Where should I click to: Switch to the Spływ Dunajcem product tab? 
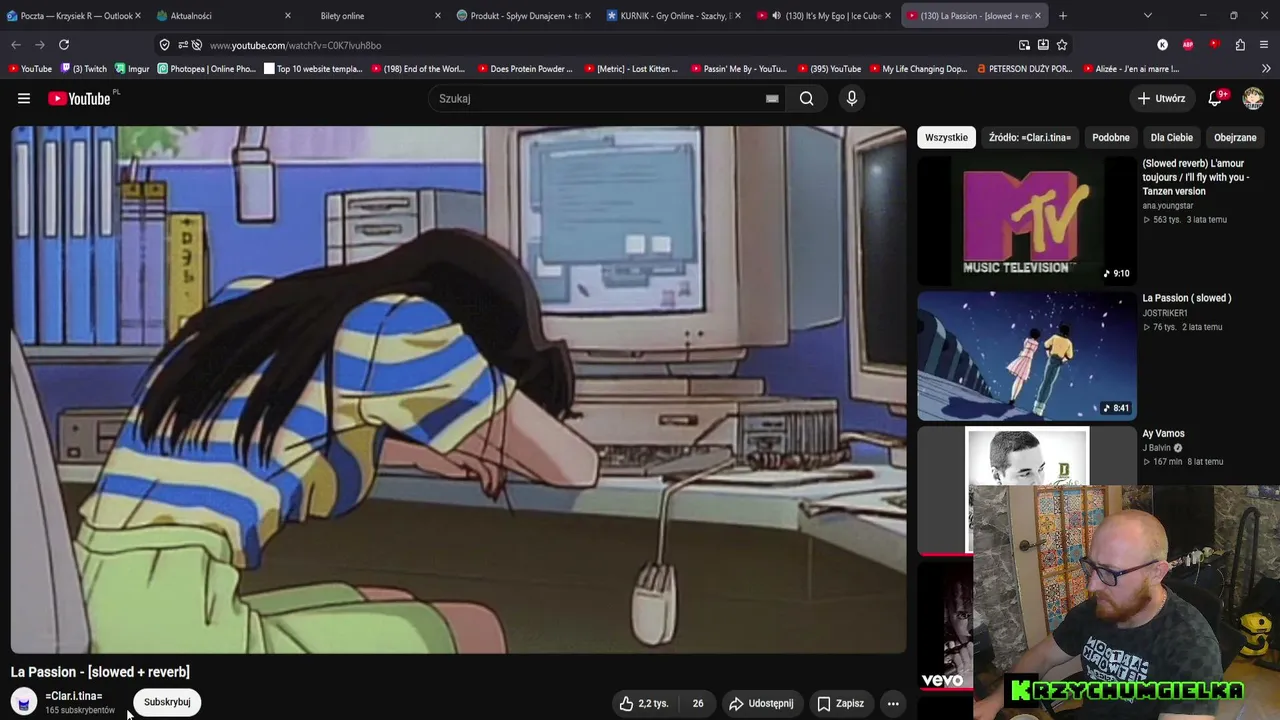(x=525, y=16)
